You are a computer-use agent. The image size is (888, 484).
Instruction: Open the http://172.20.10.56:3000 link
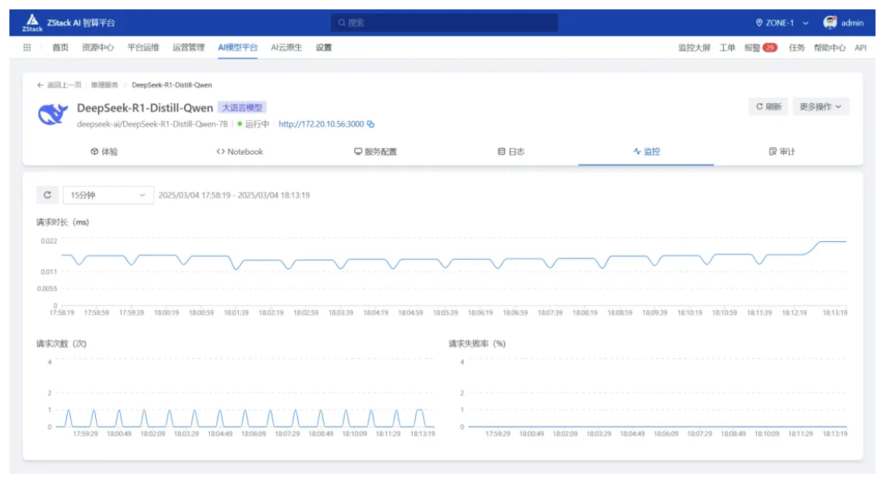click(320, 125)
